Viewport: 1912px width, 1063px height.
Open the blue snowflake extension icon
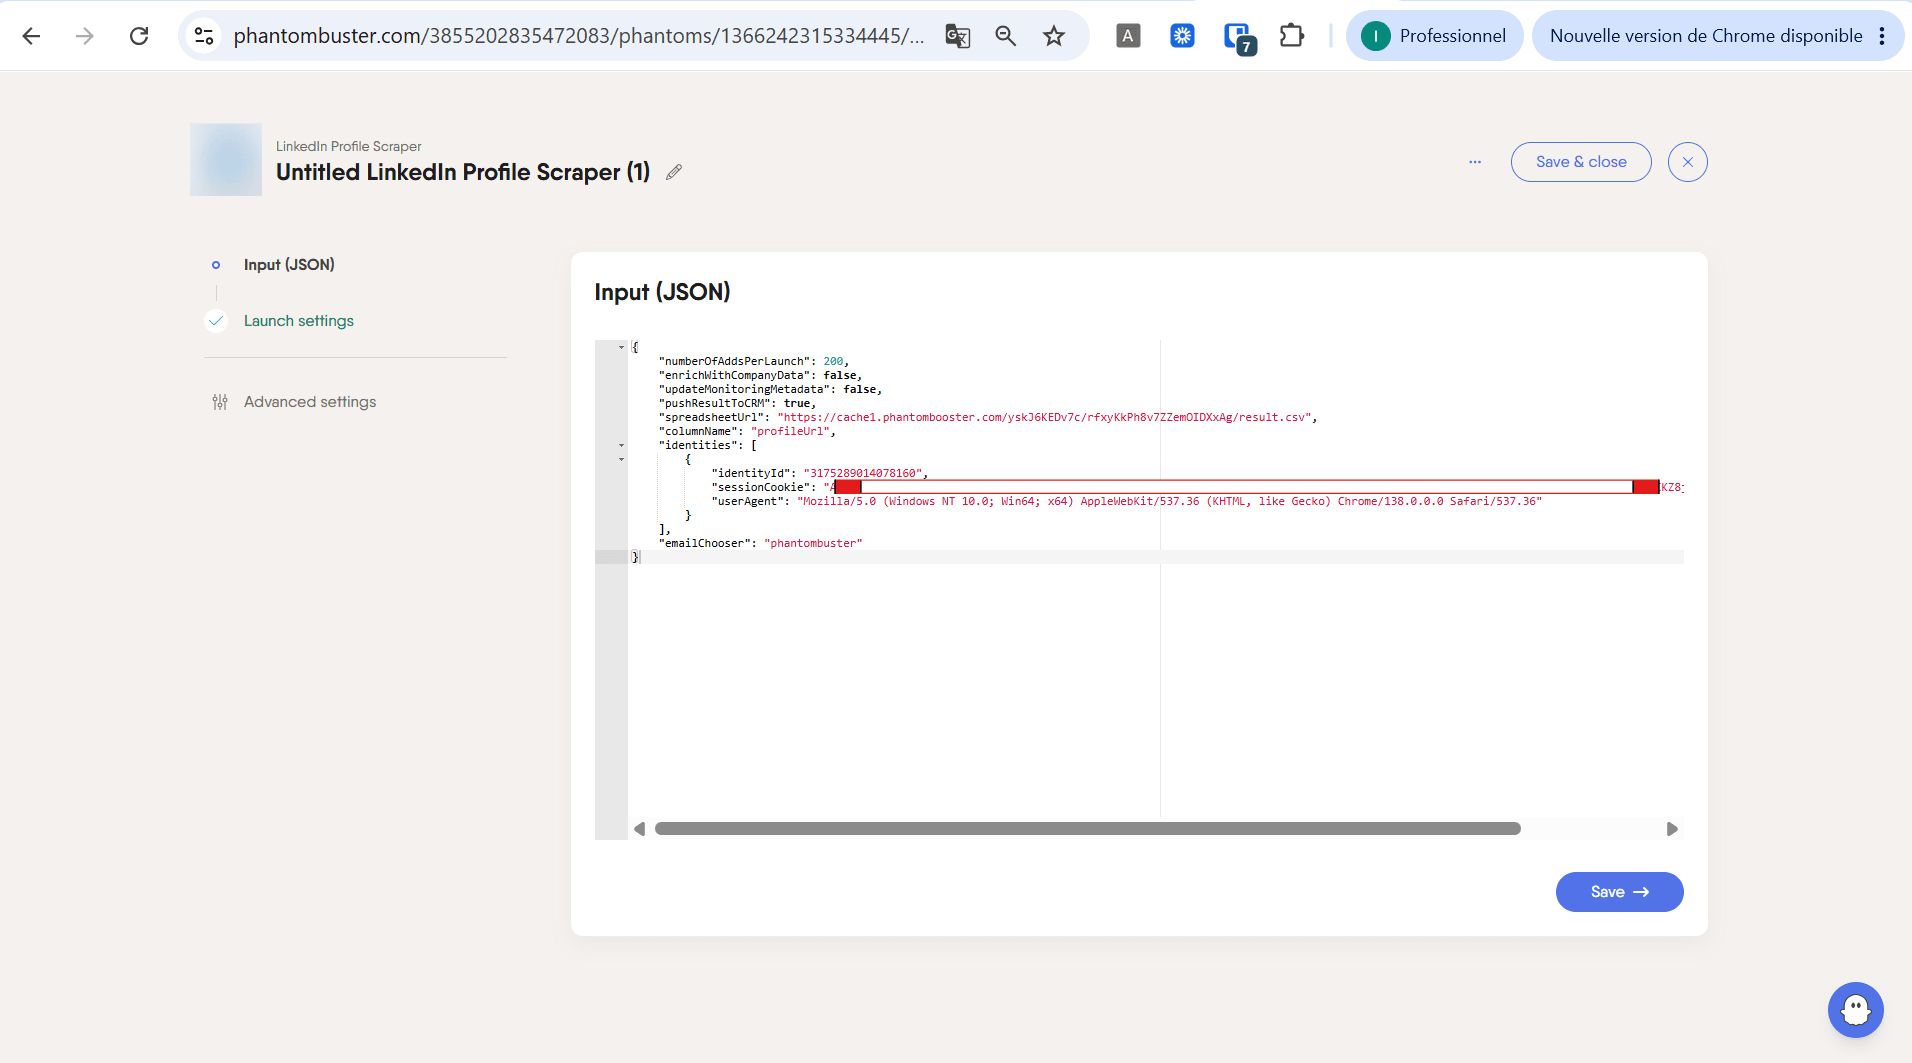[x=1182, y=36]
